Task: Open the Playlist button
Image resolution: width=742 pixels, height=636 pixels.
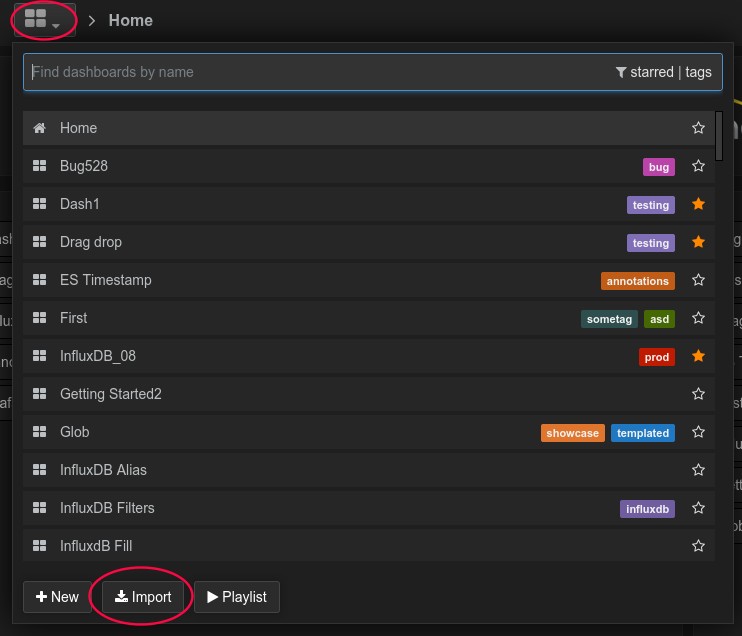Action: (236, 597)
